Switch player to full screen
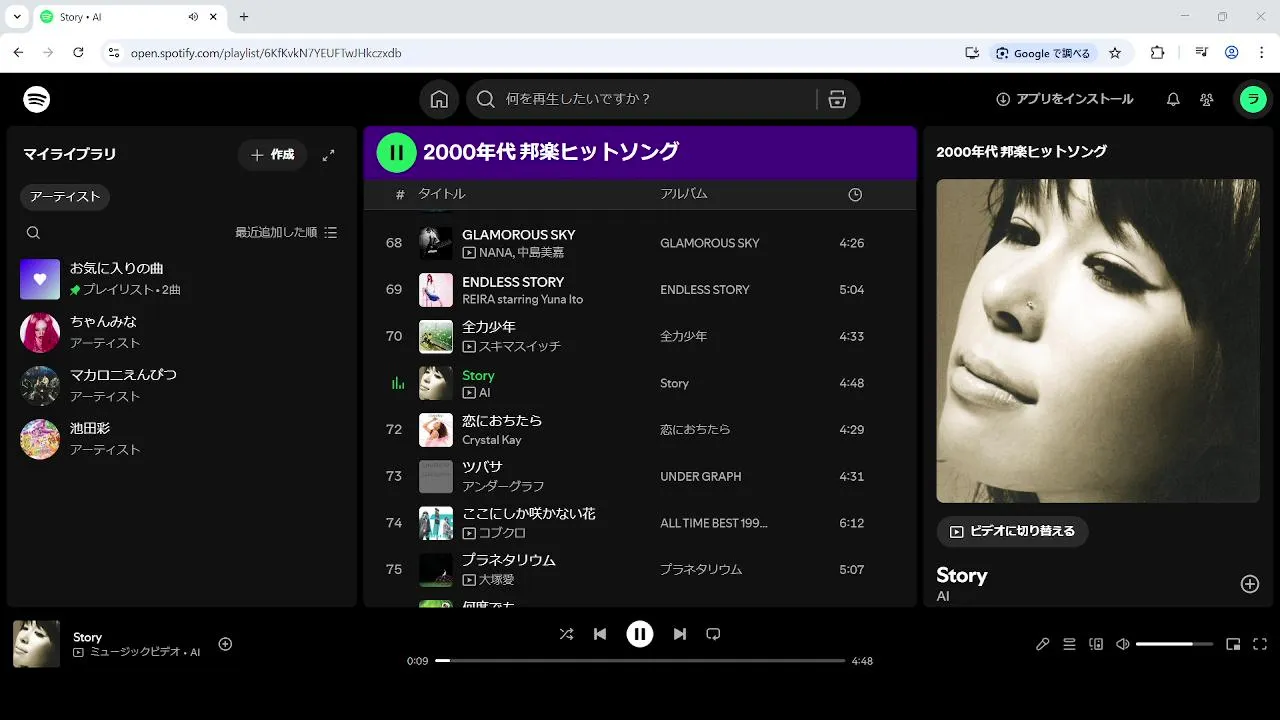Viewport: 1280px width, 720px height. (1260, 644)
